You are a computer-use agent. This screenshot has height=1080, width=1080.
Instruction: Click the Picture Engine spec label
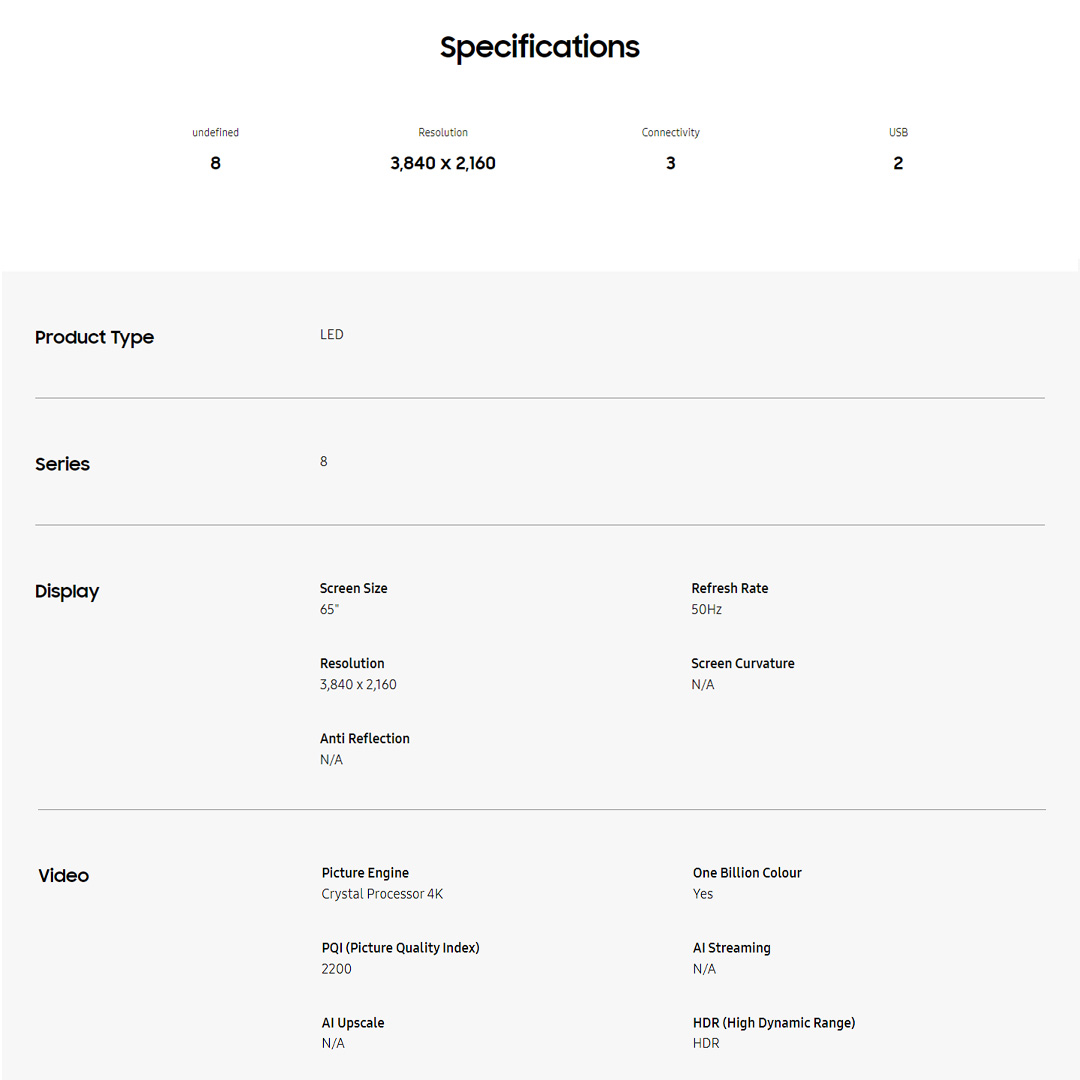coord(365,873)
